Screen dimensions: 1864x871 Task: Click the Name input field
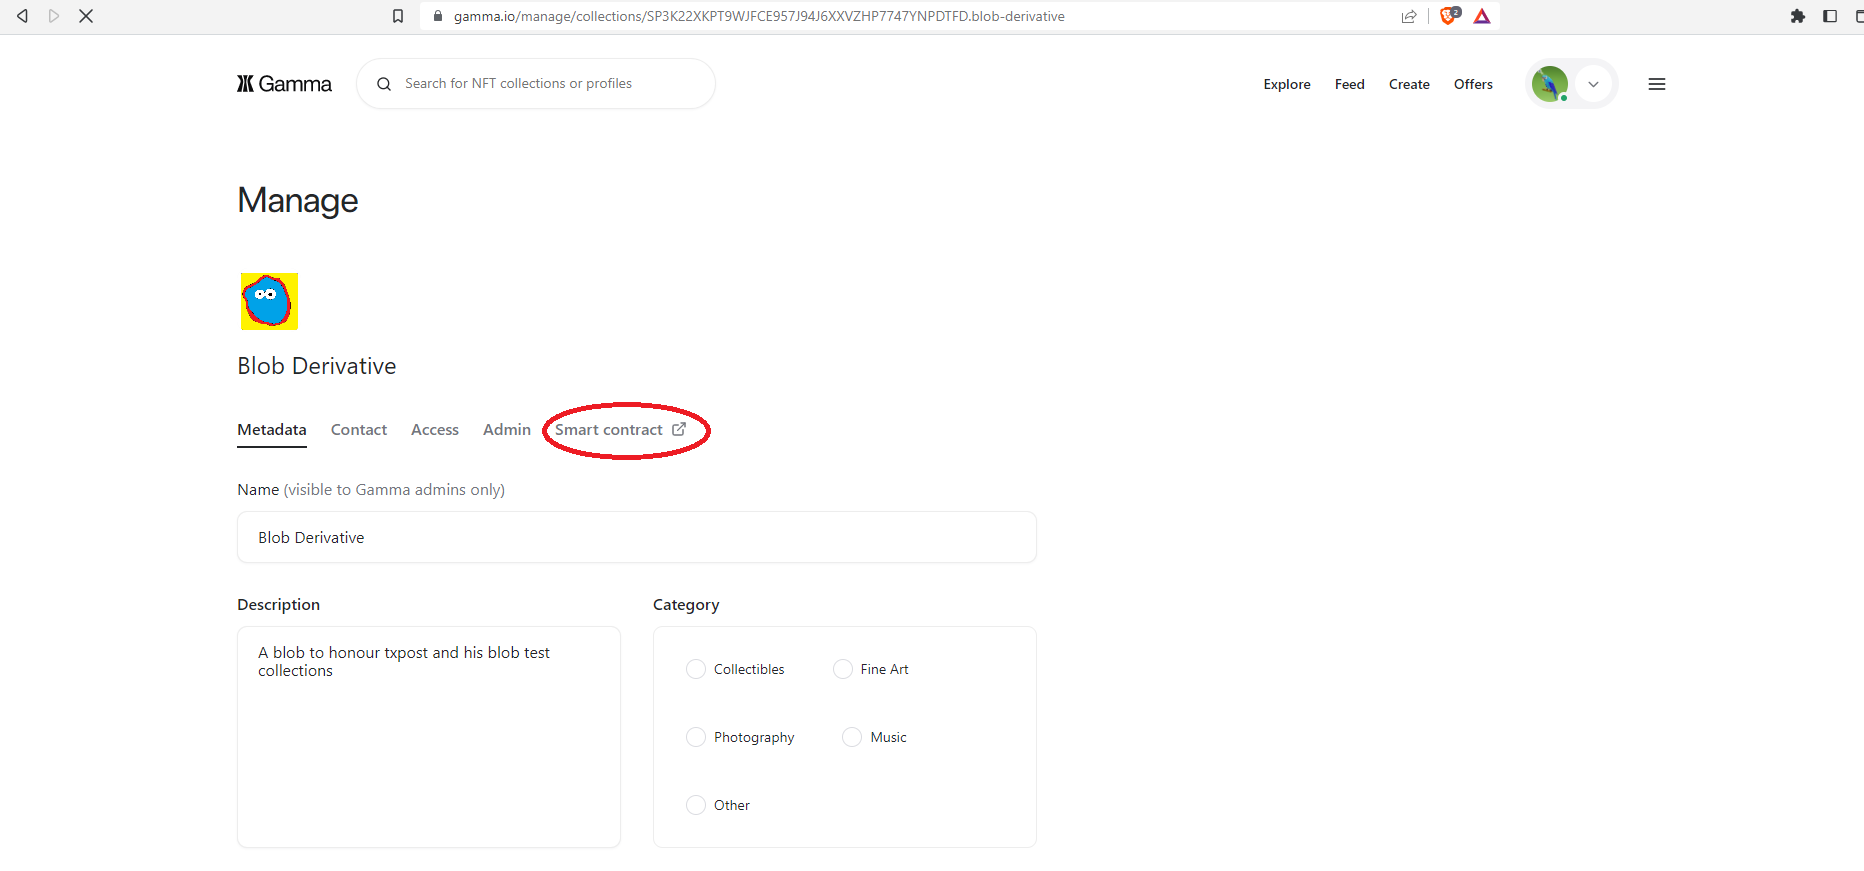(x=637, y=537)
